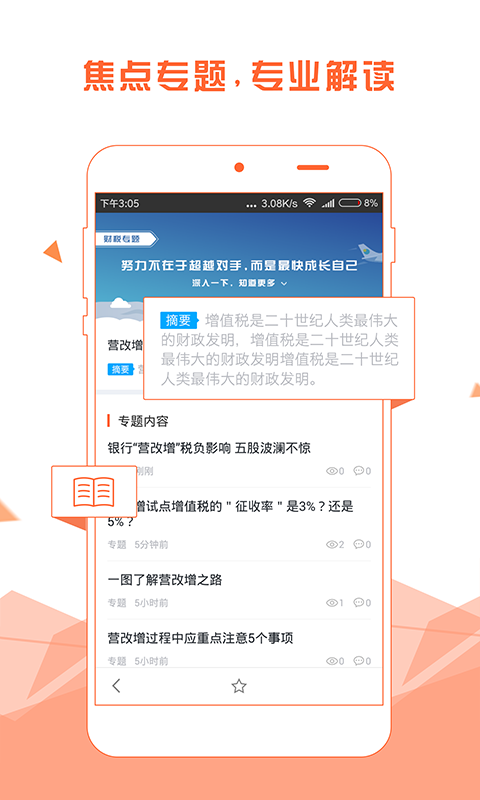The width and height of the screenshot is (480, 800).
Task: Tap the view count eye icon on the 银行营改增 article
Action: coord(332,471)
